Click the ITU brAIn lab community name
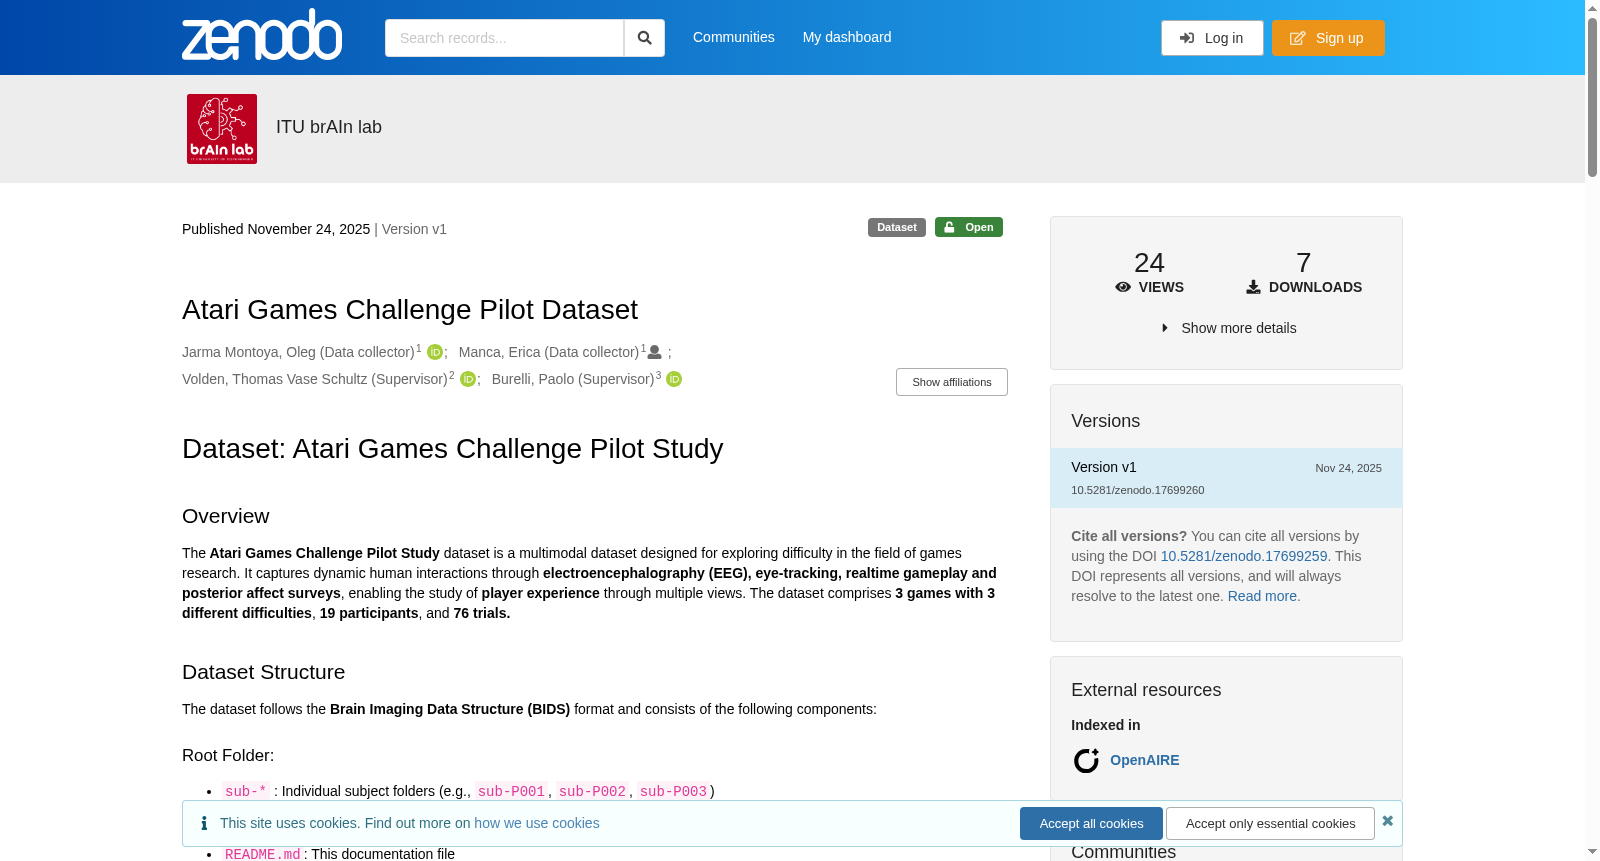The width and height of the screenshot is (1600, 861). point(329,127)
